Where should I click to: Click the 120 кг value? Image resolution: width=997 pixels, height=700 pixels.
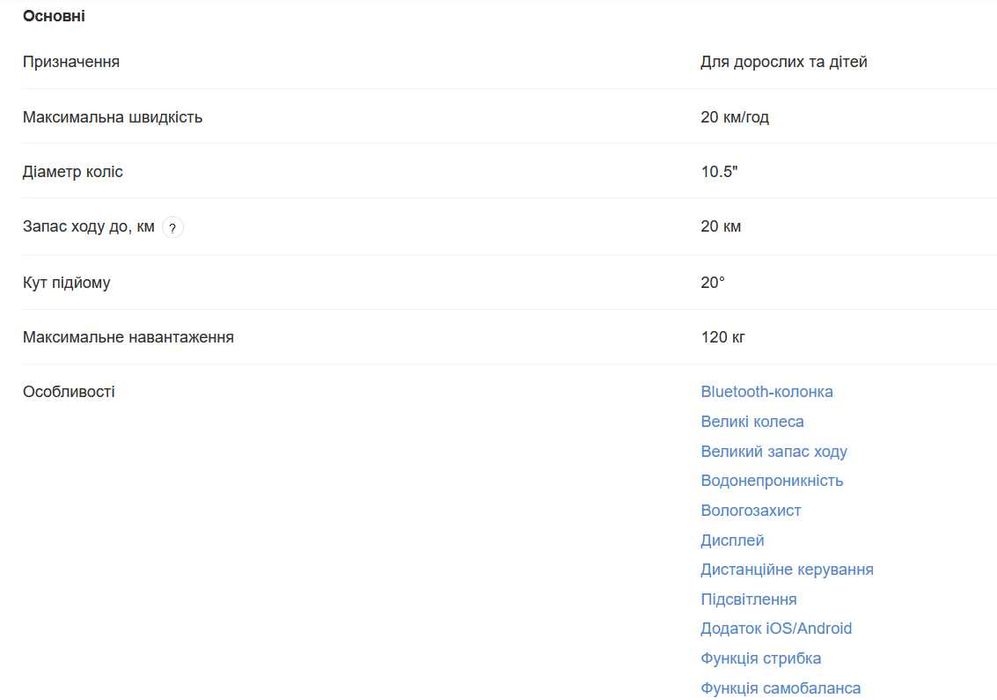click(x=722, y=337)
